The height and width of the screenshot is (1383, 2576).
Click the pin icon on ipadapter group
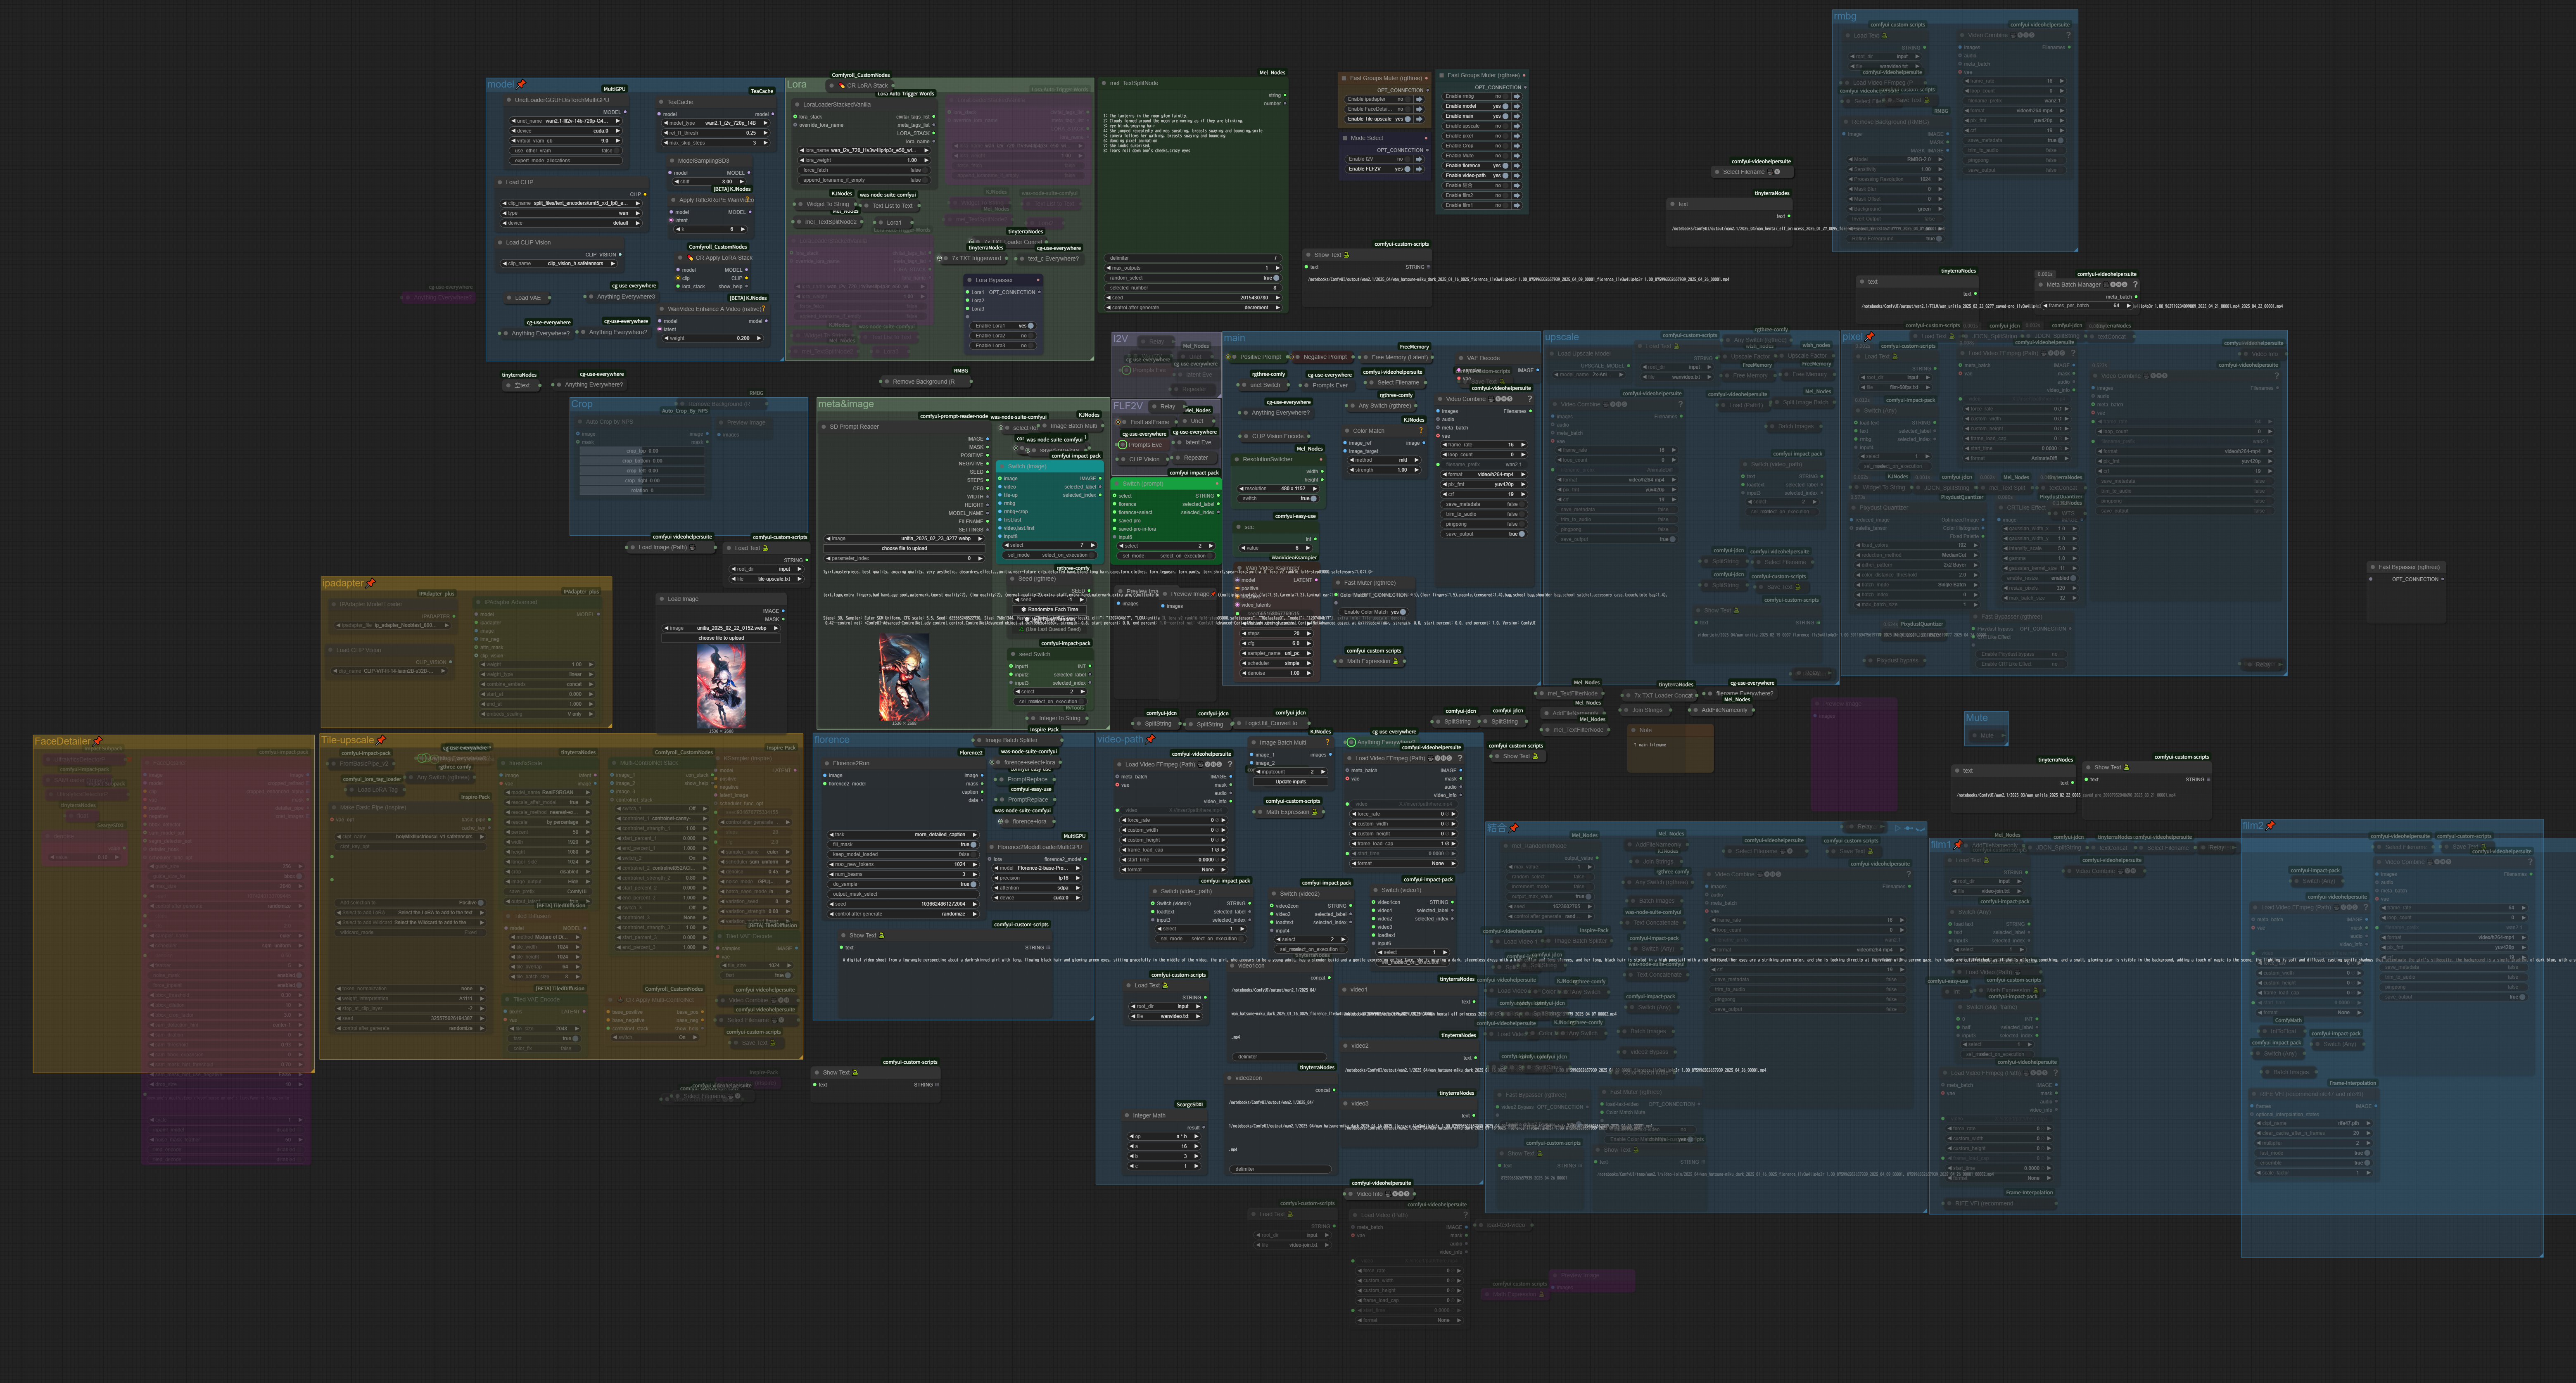click(x=371, y=583)
